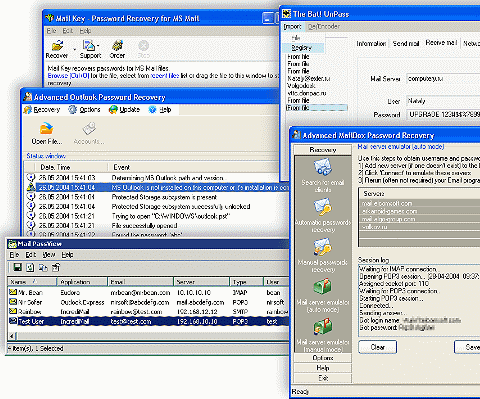Screen dimensions: 480x399
Task: Click the Copy icon in Mail PassView toolbar
Action: [x=43, y=267]
